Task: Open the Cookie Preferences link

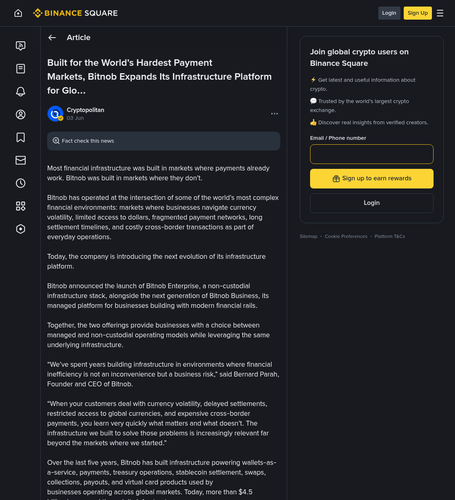Action: tap(346, 236)
